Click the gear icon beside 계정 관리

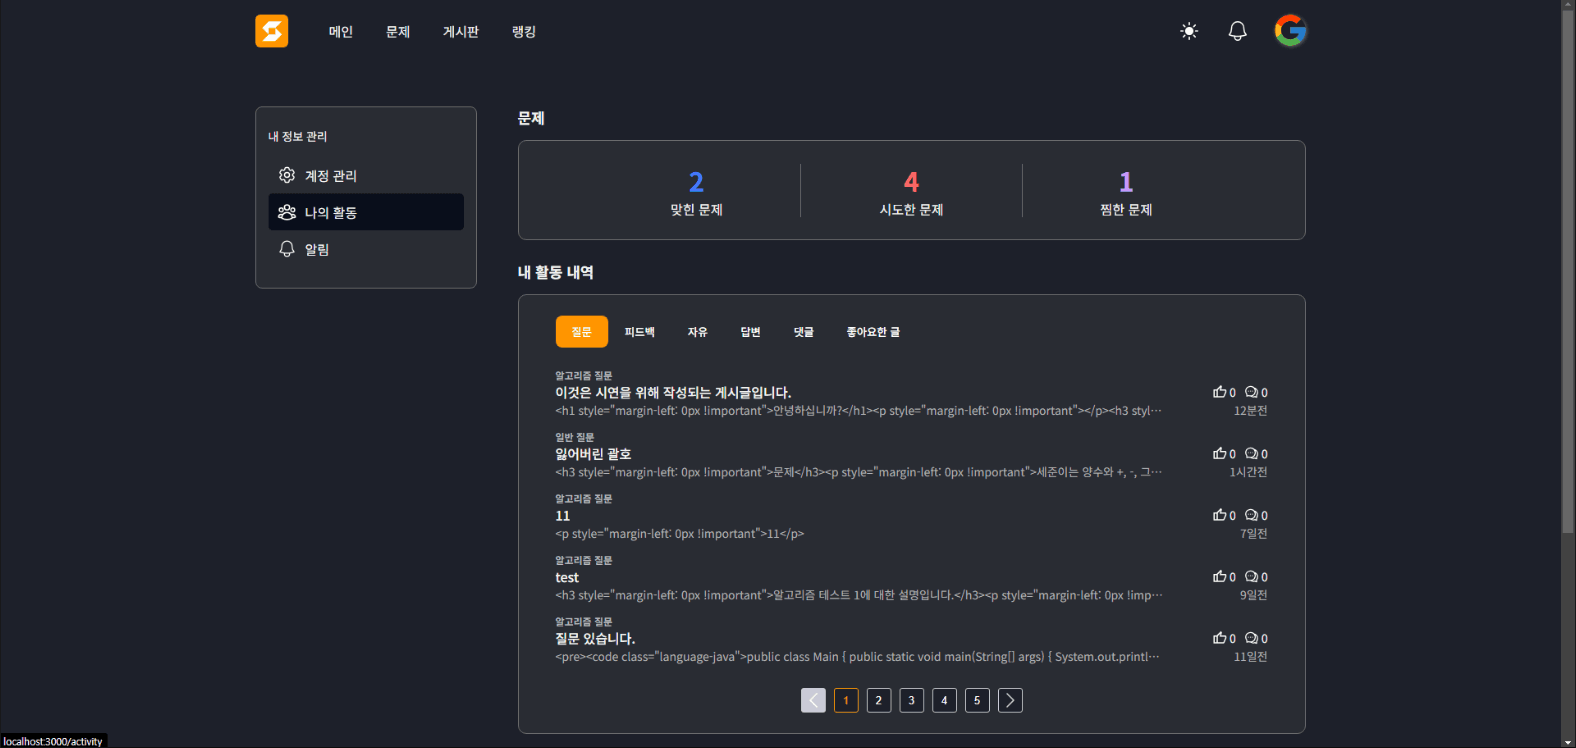[x=287, y=175]
